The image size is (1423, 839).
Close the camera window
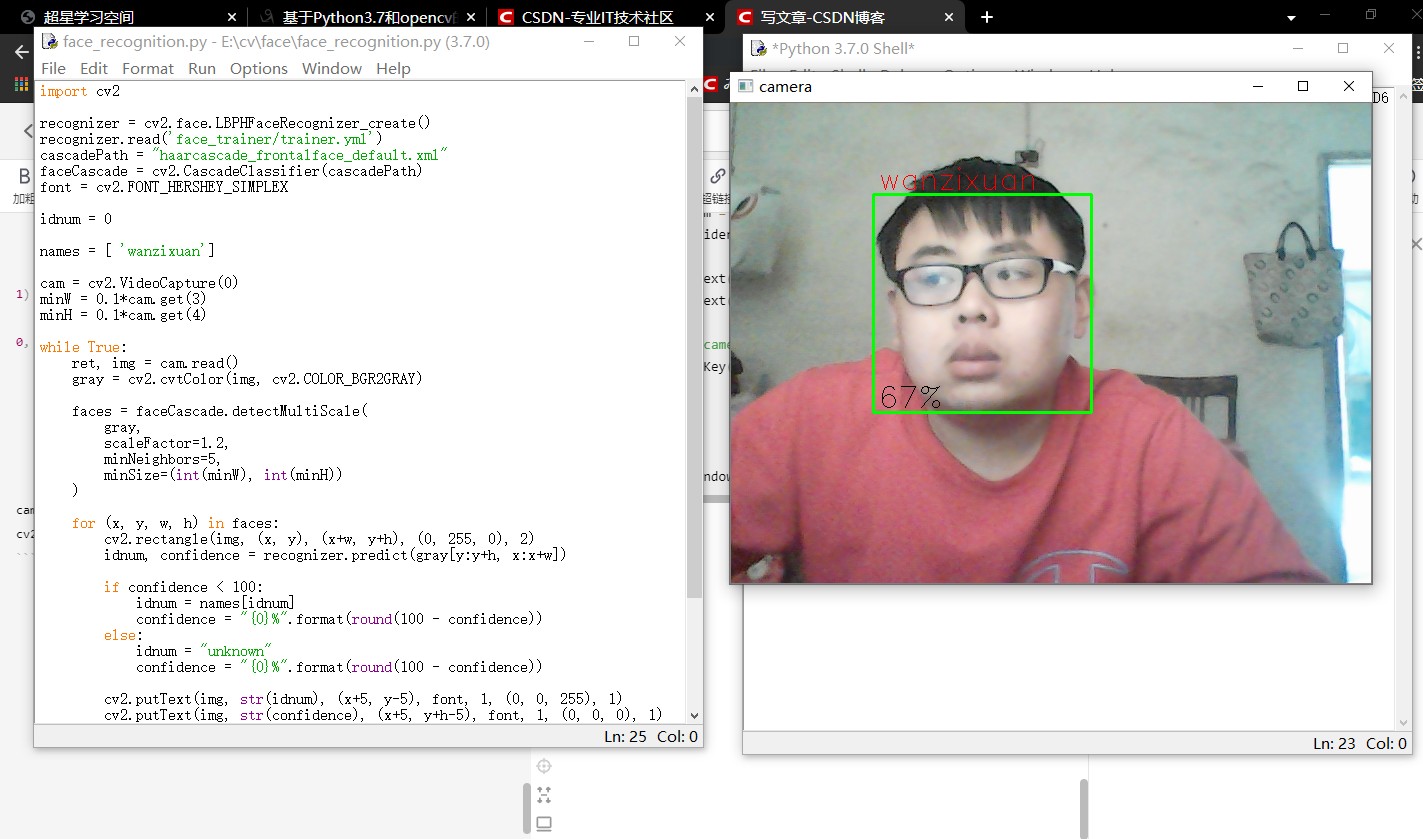(x=1348, y=86)
